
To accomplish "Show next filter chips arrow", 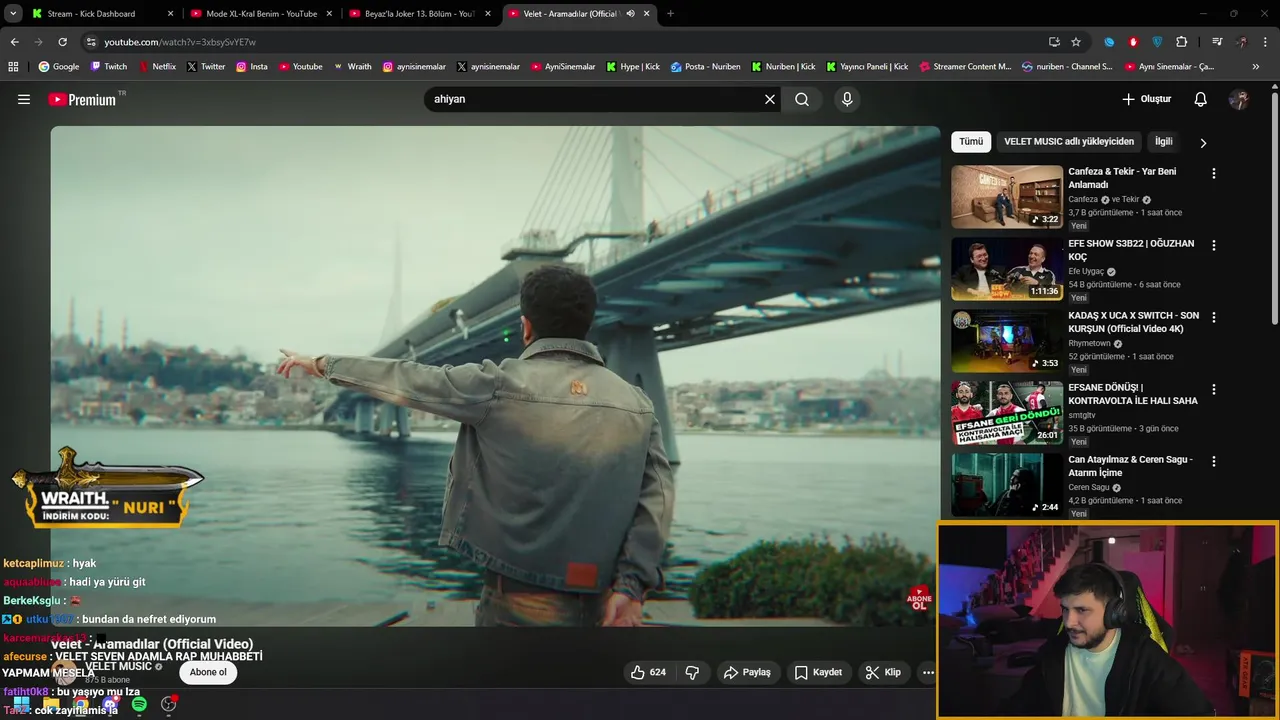I will [x=1203, y=142].
